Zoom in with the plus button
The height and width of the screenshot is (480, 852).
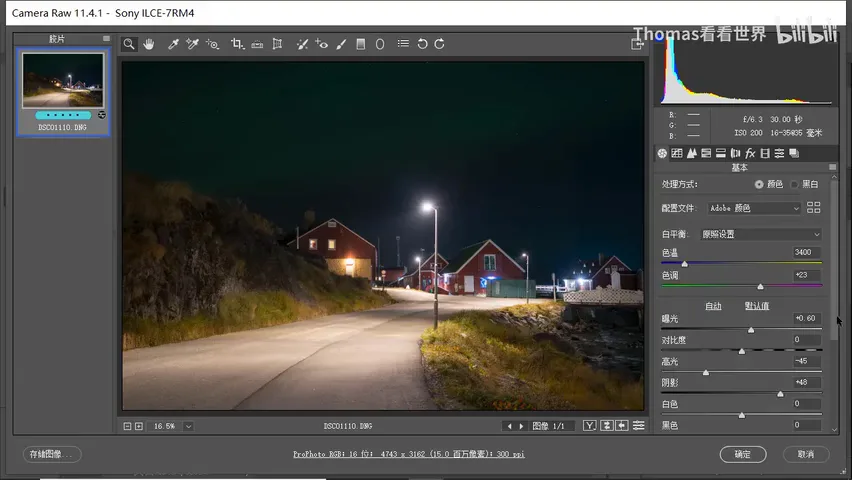tap(139, 426)
